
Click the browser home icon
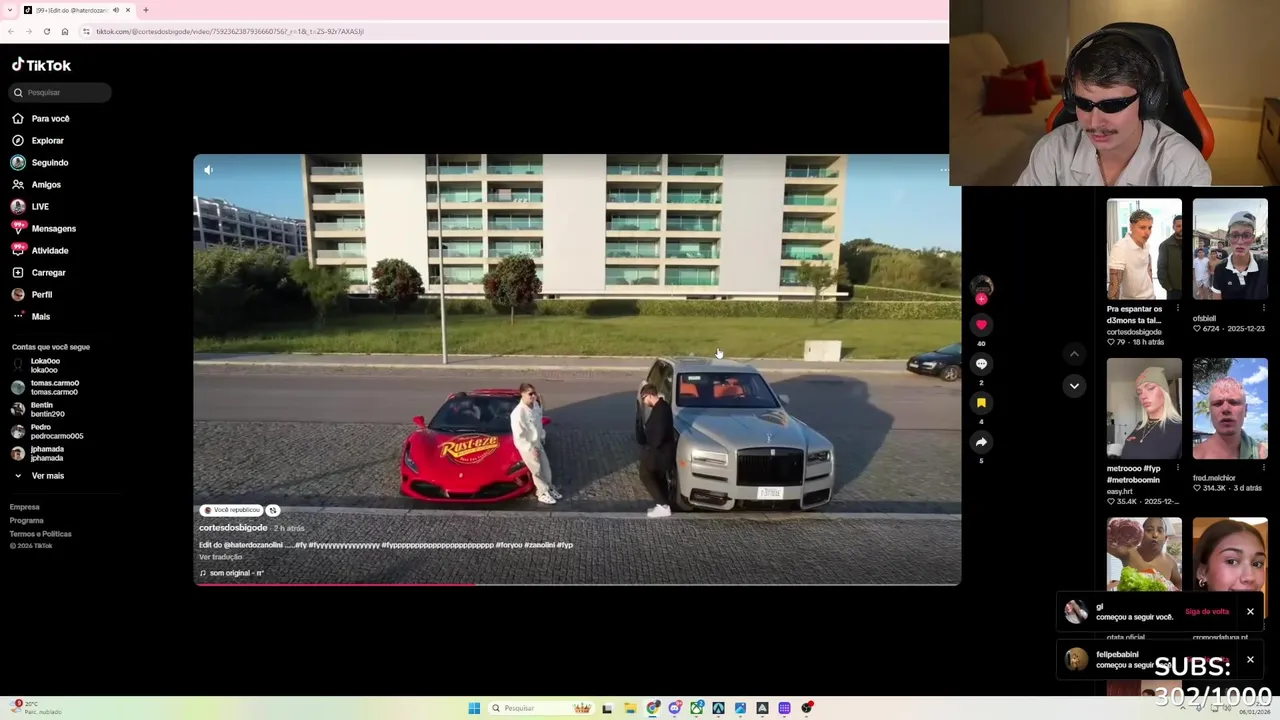tap(65, 31)
